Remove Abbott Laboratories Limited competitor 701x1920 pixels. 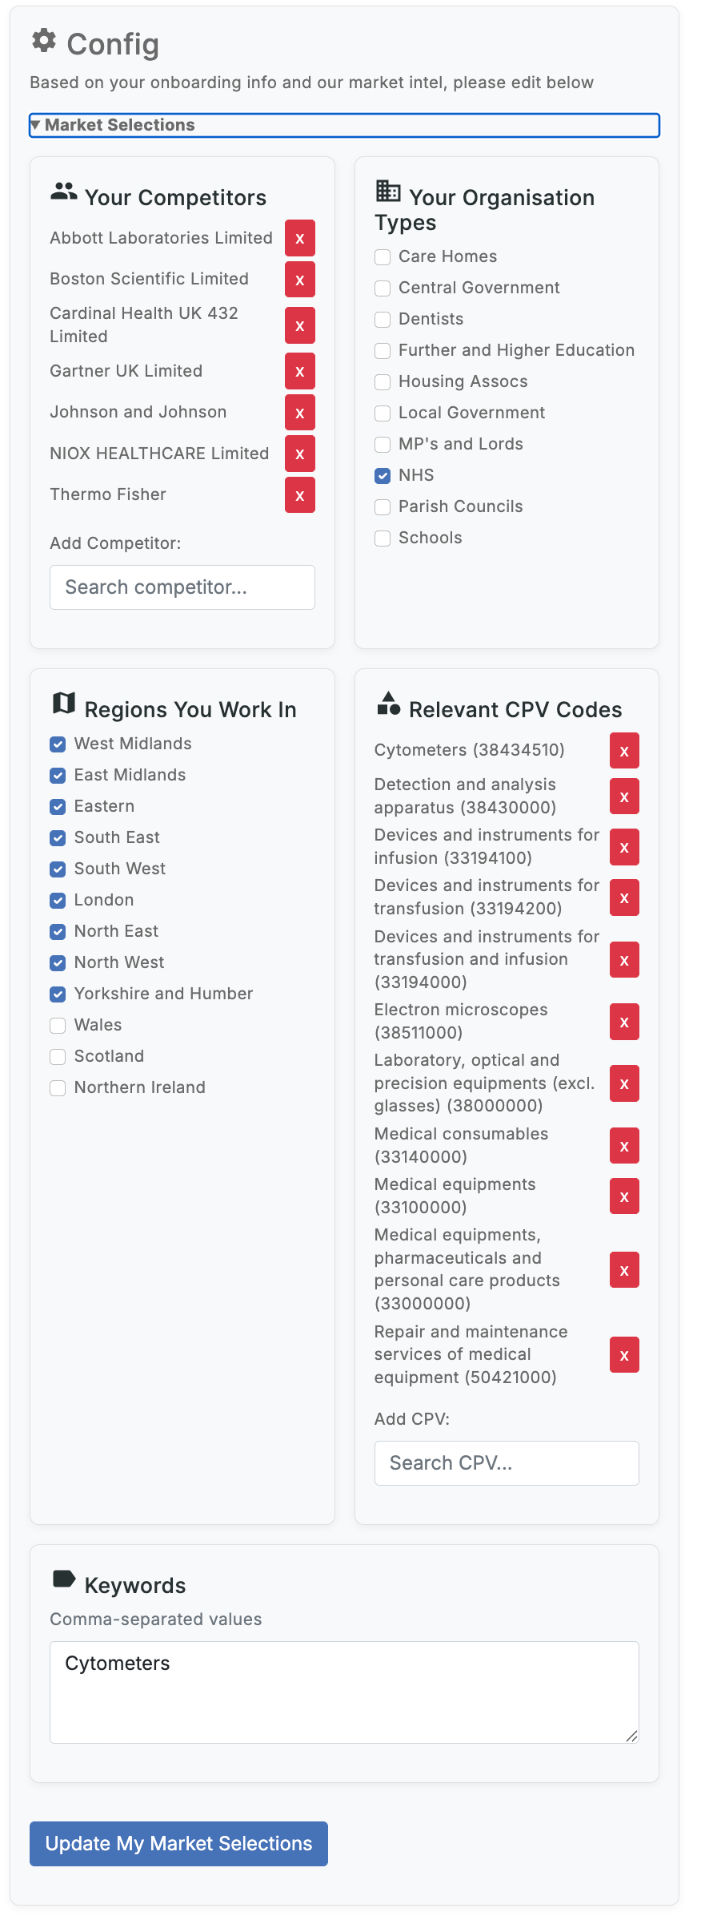pyautogui.click(x=300, y=238)
